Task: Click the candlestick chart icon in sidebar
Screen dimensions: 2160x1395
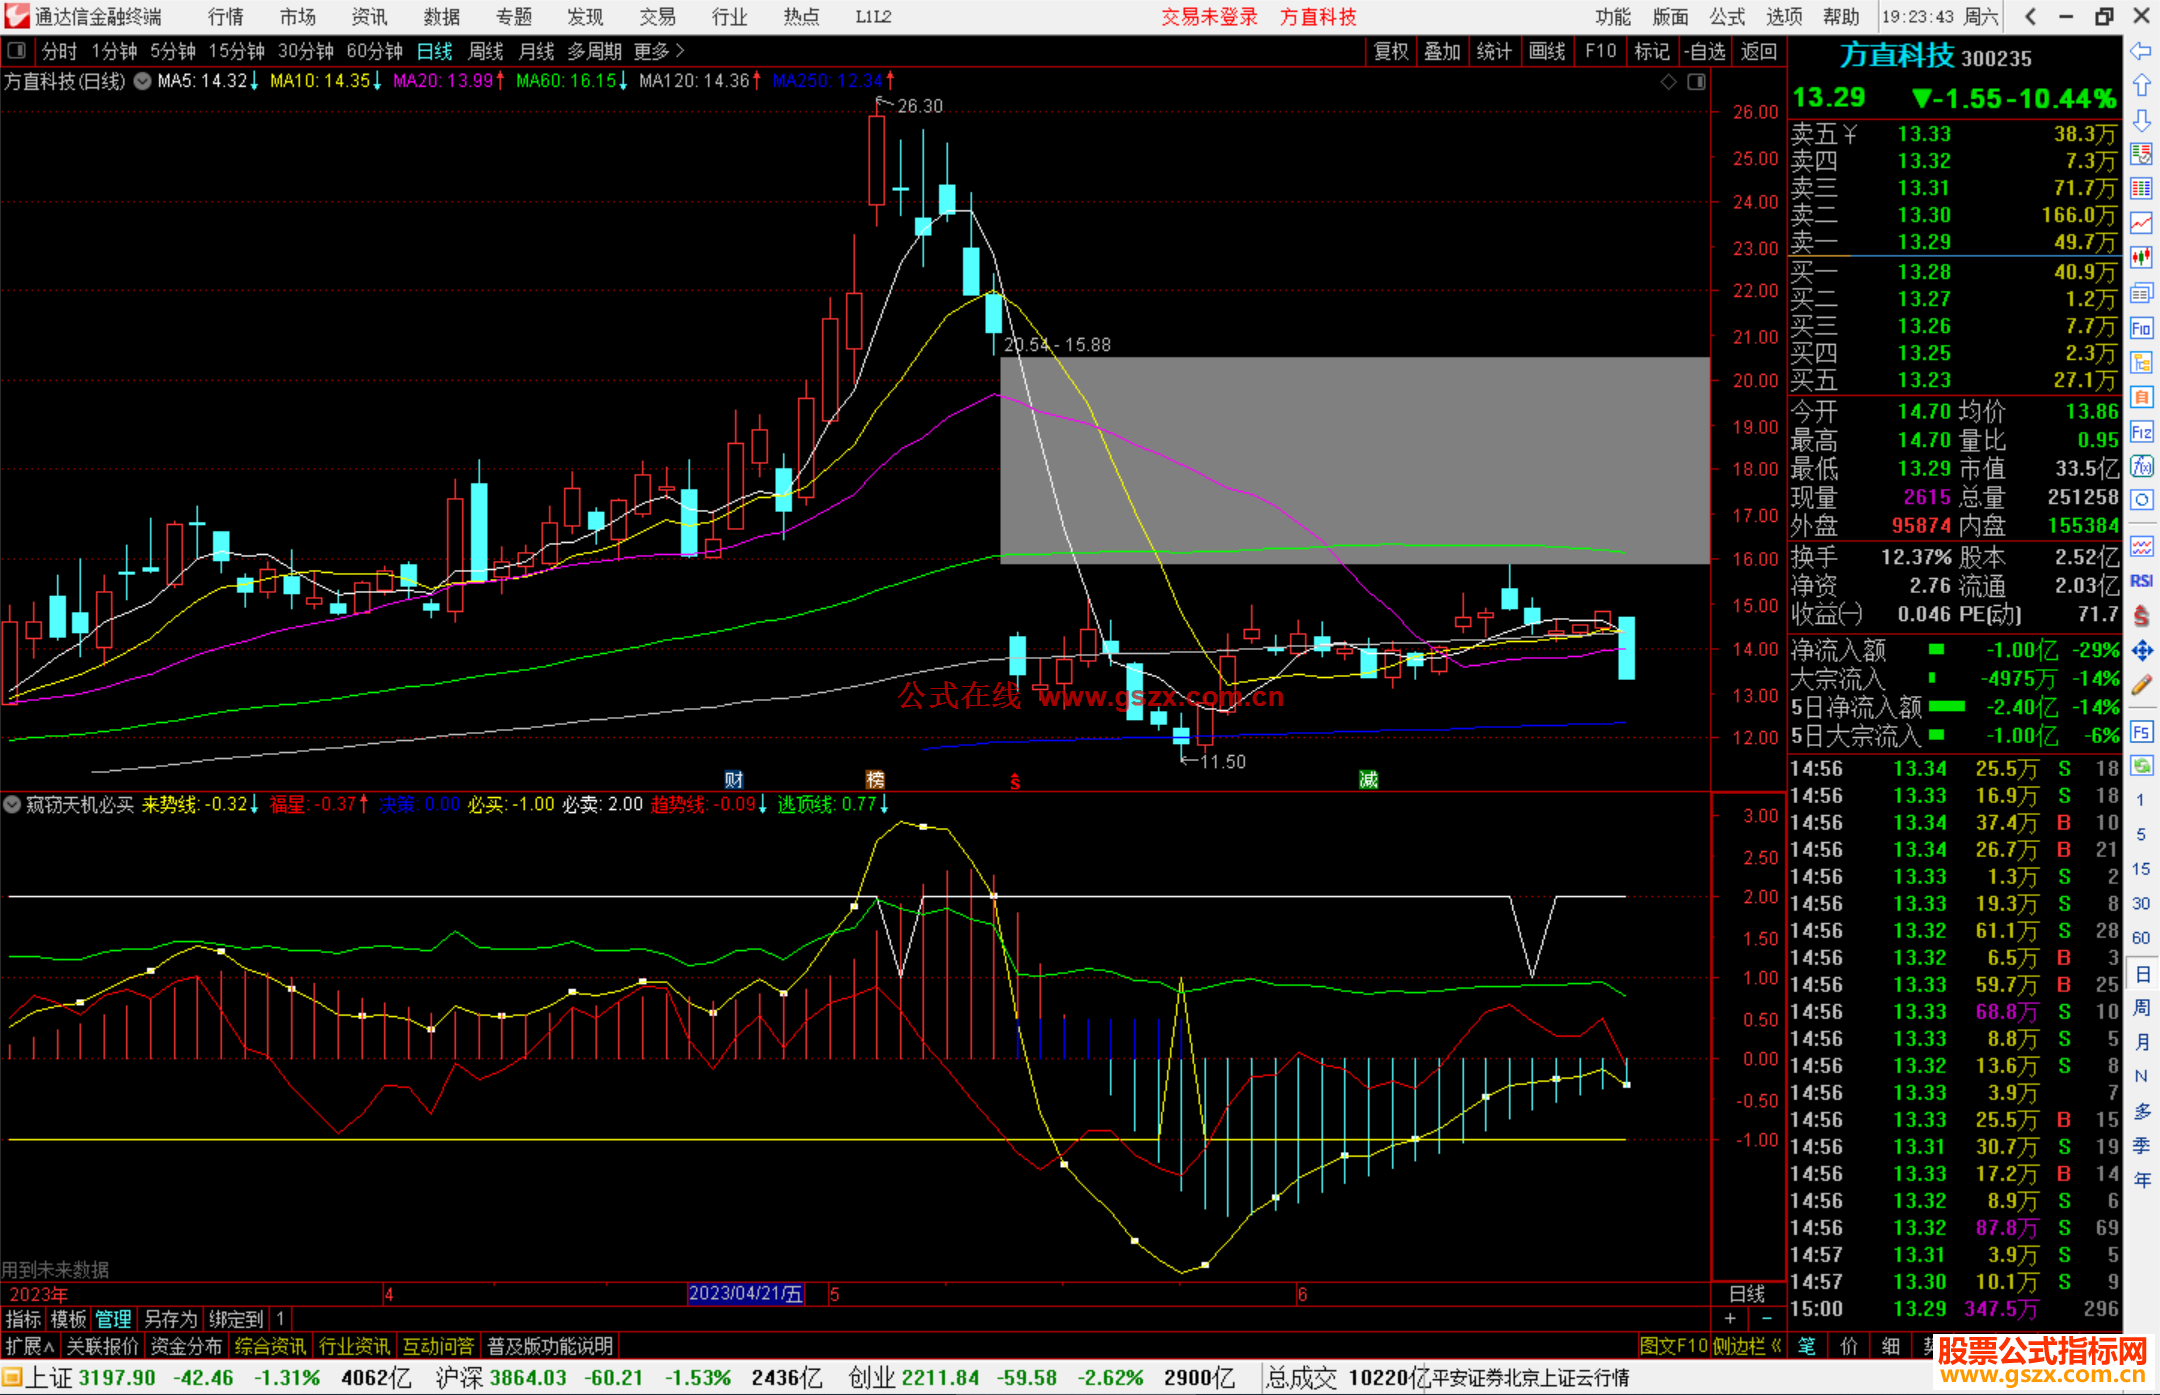Action: pyautogui.click(x=2141, y=258)
